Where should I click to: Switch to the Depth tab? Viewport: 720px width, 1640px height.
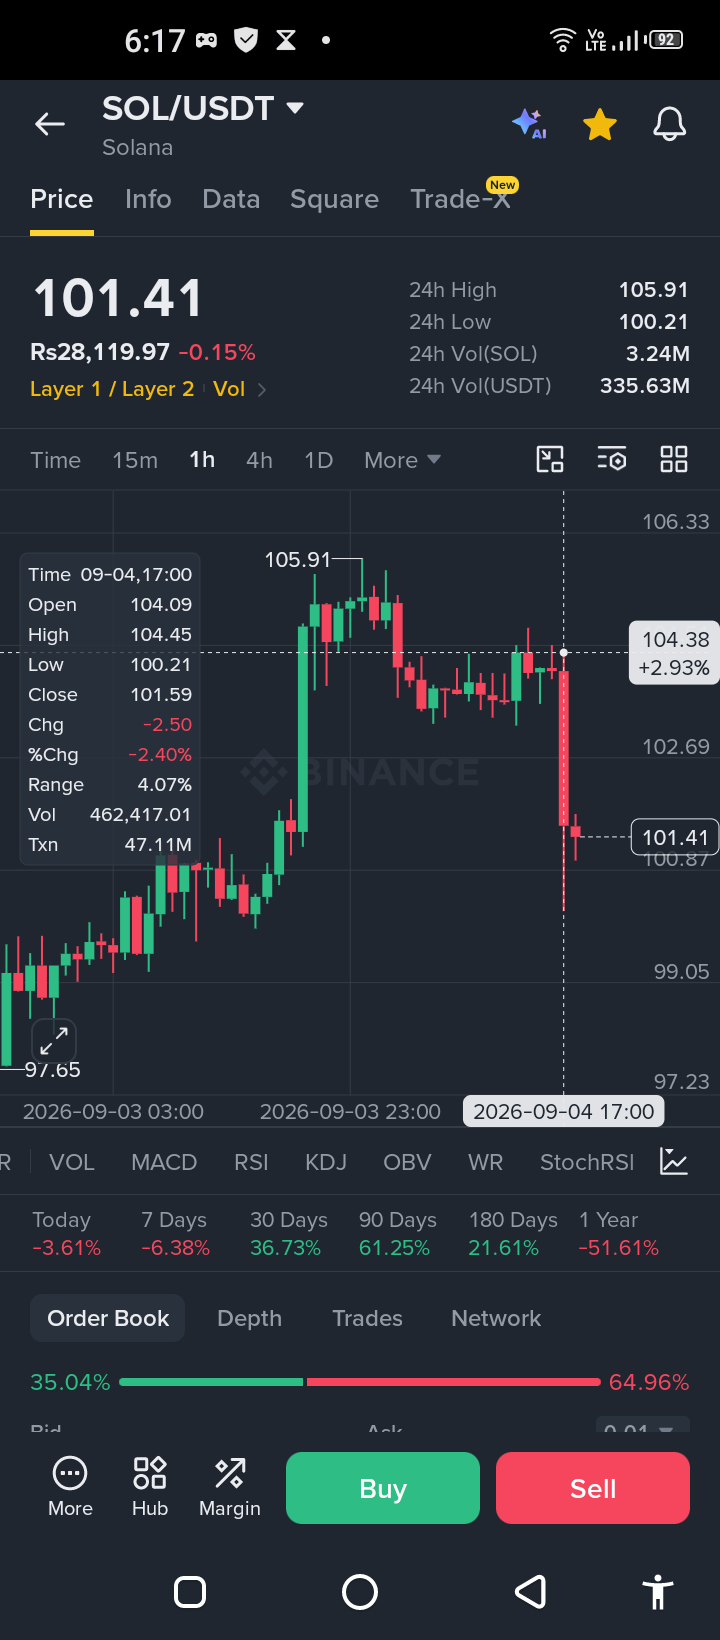pos(249,1318)
